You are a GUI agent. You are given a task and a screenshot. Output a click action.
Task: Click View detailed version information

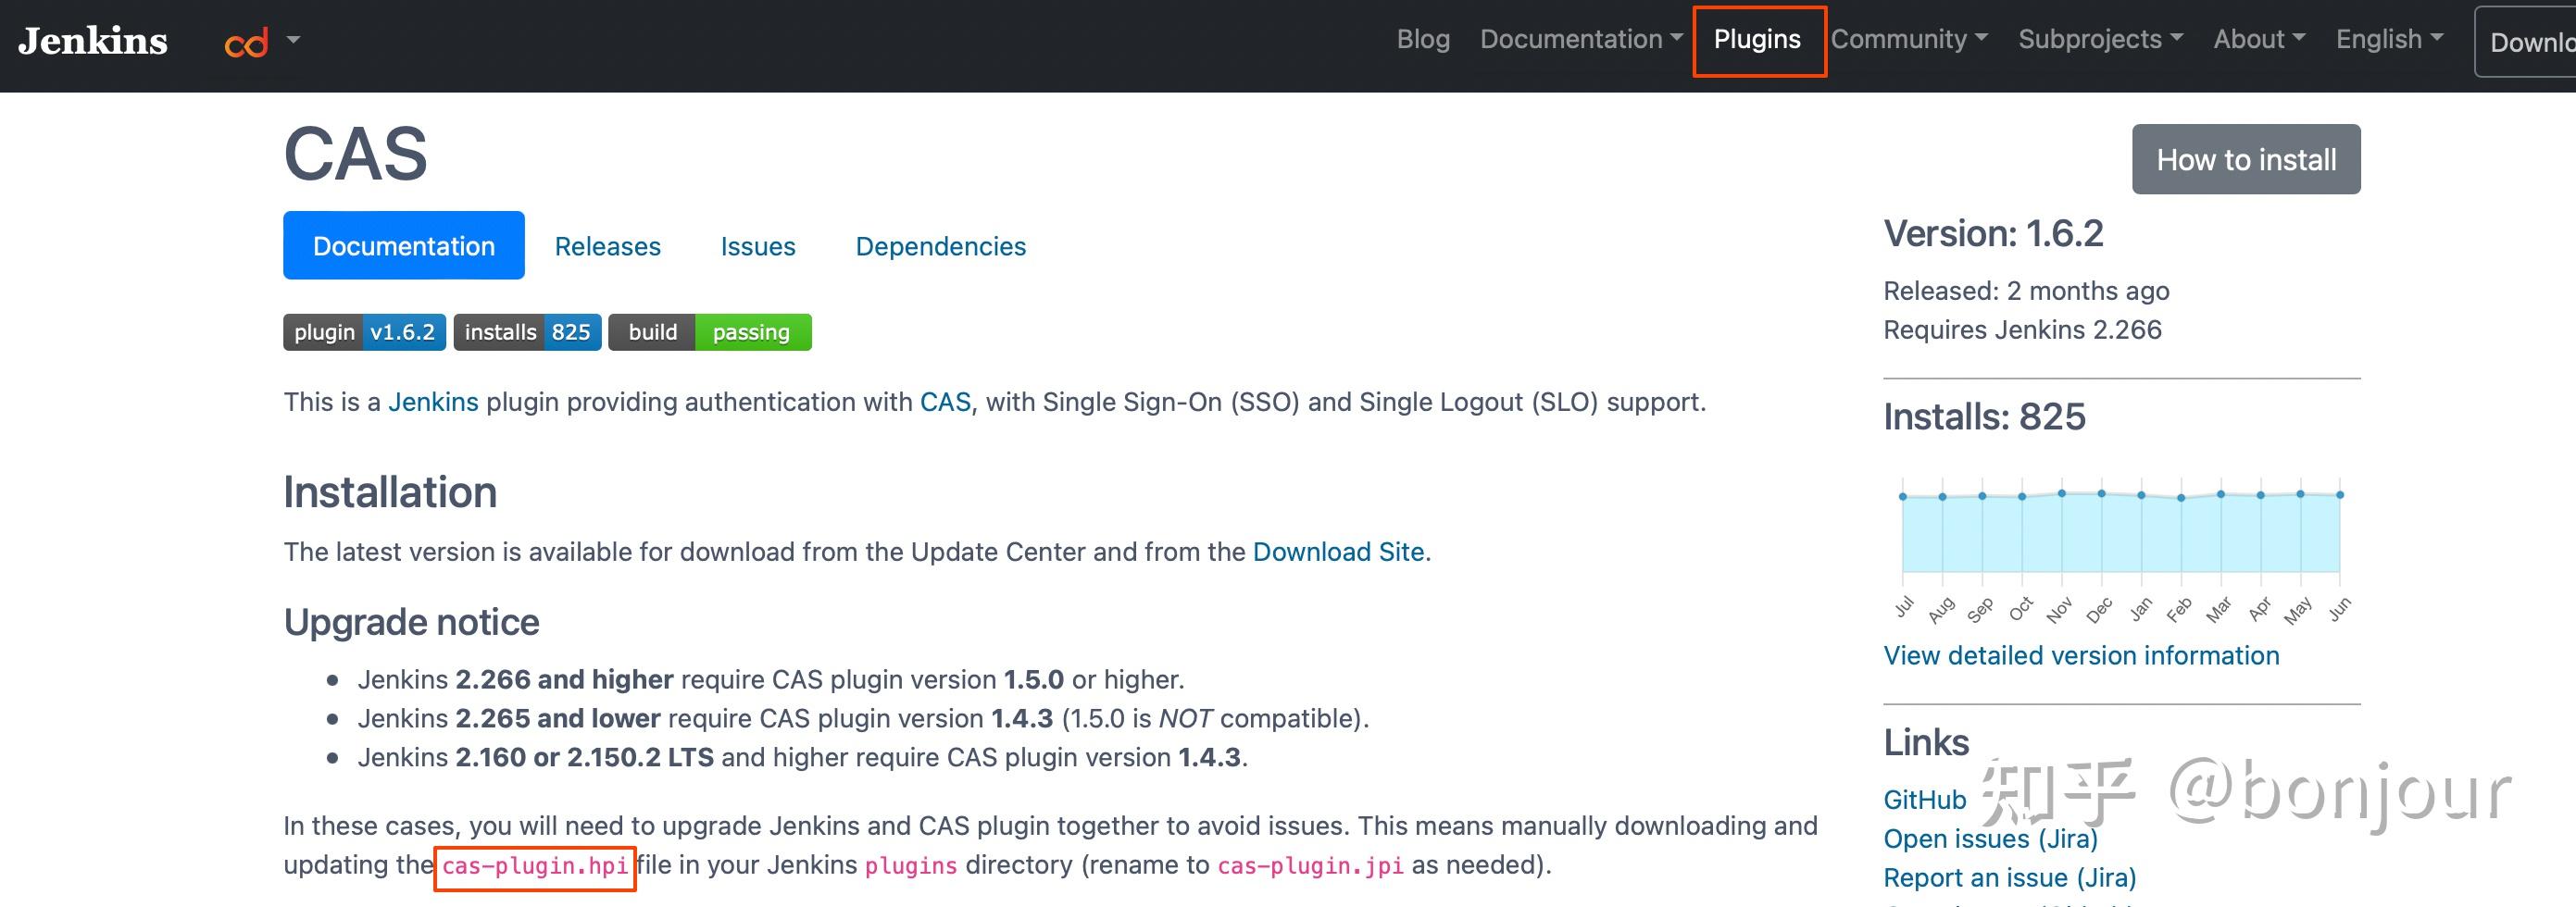[2080, 655]
